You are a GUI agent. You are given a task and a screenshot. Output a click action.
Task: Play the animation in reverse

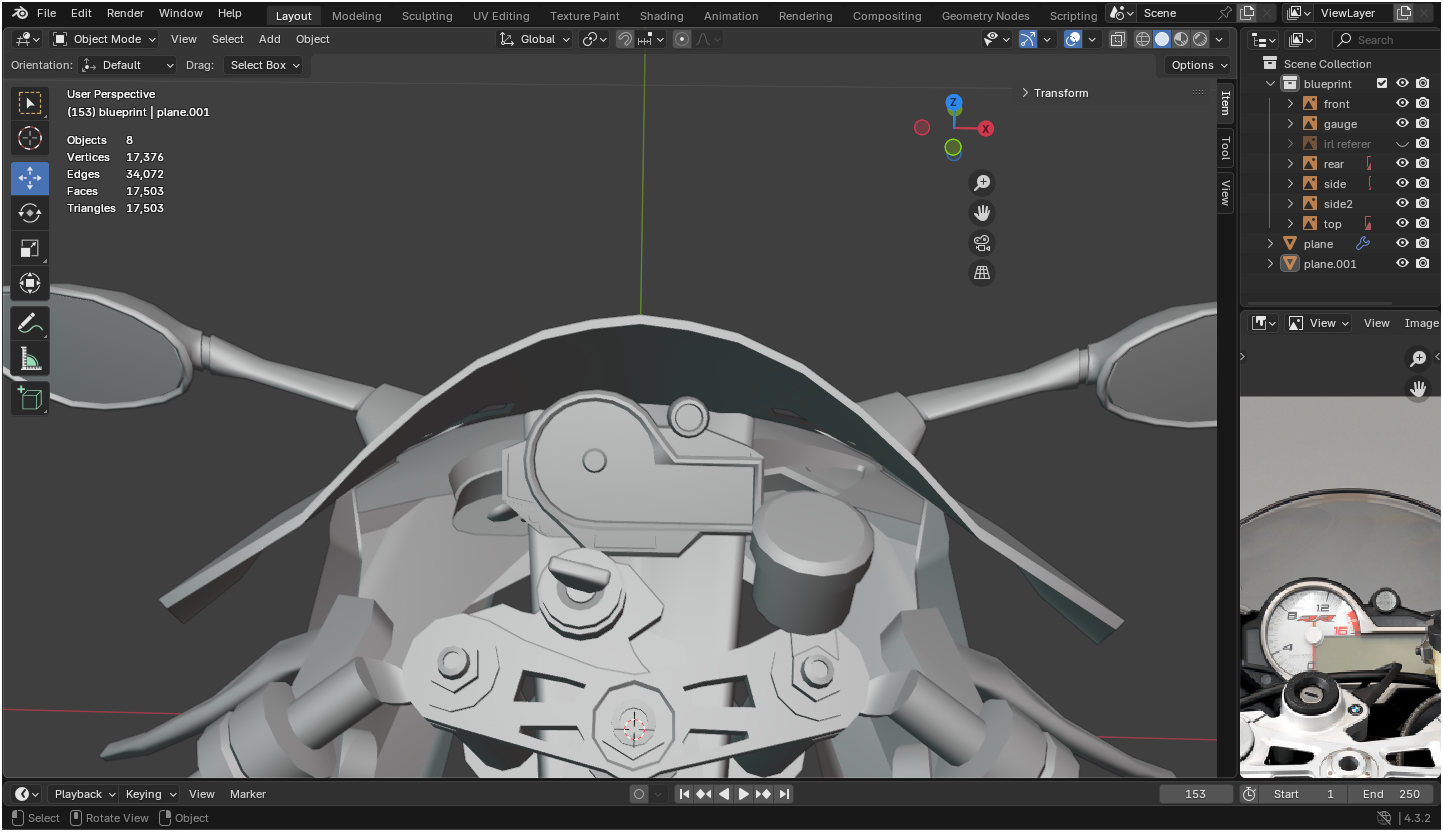[x=724, y=794]
